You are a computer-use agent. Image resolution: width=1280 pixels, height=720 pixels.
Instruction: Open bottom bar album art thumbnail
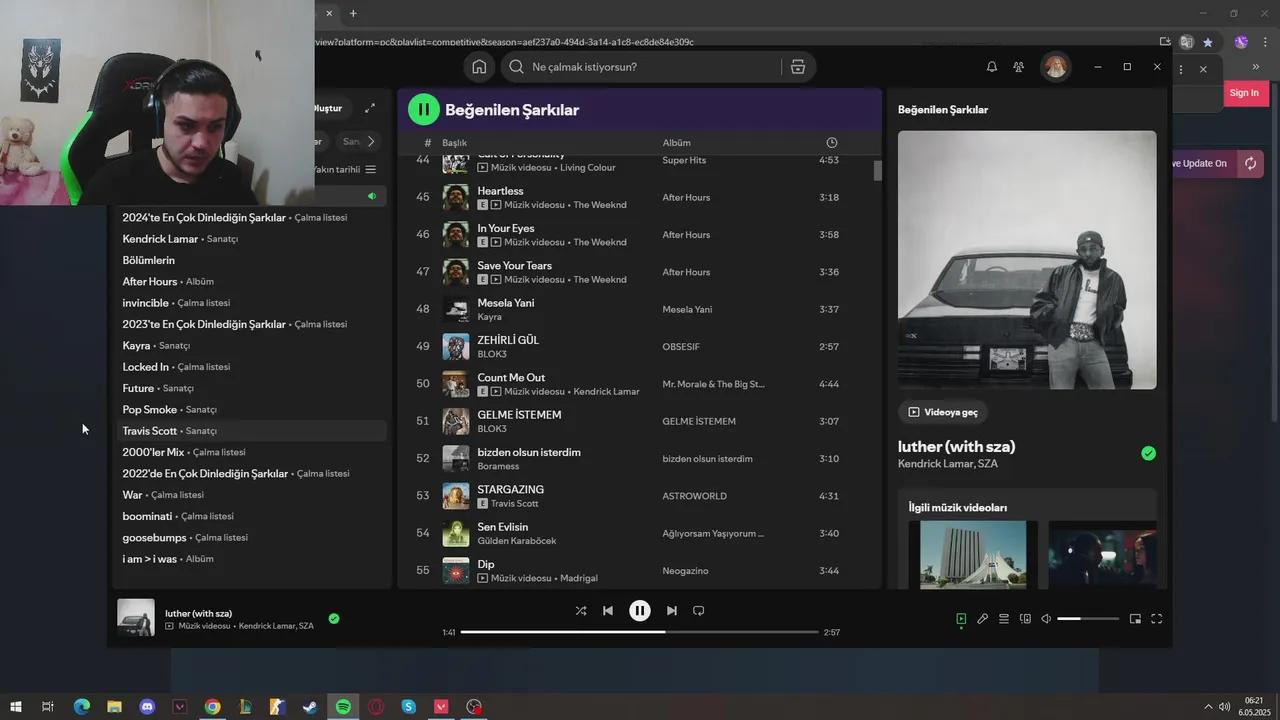(136, 617)
